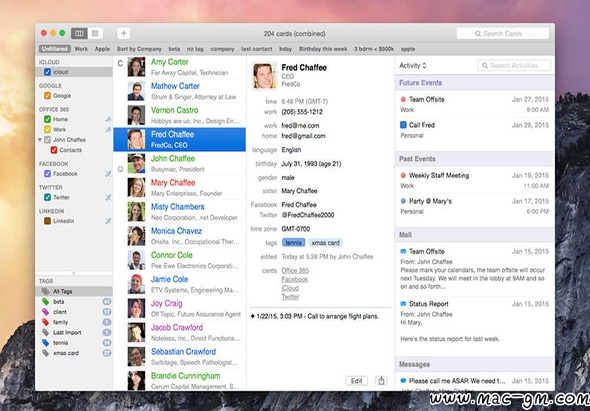Select the blue tennis tag icon in sidebar
The image size is (590, 411).
click(46, 343)
